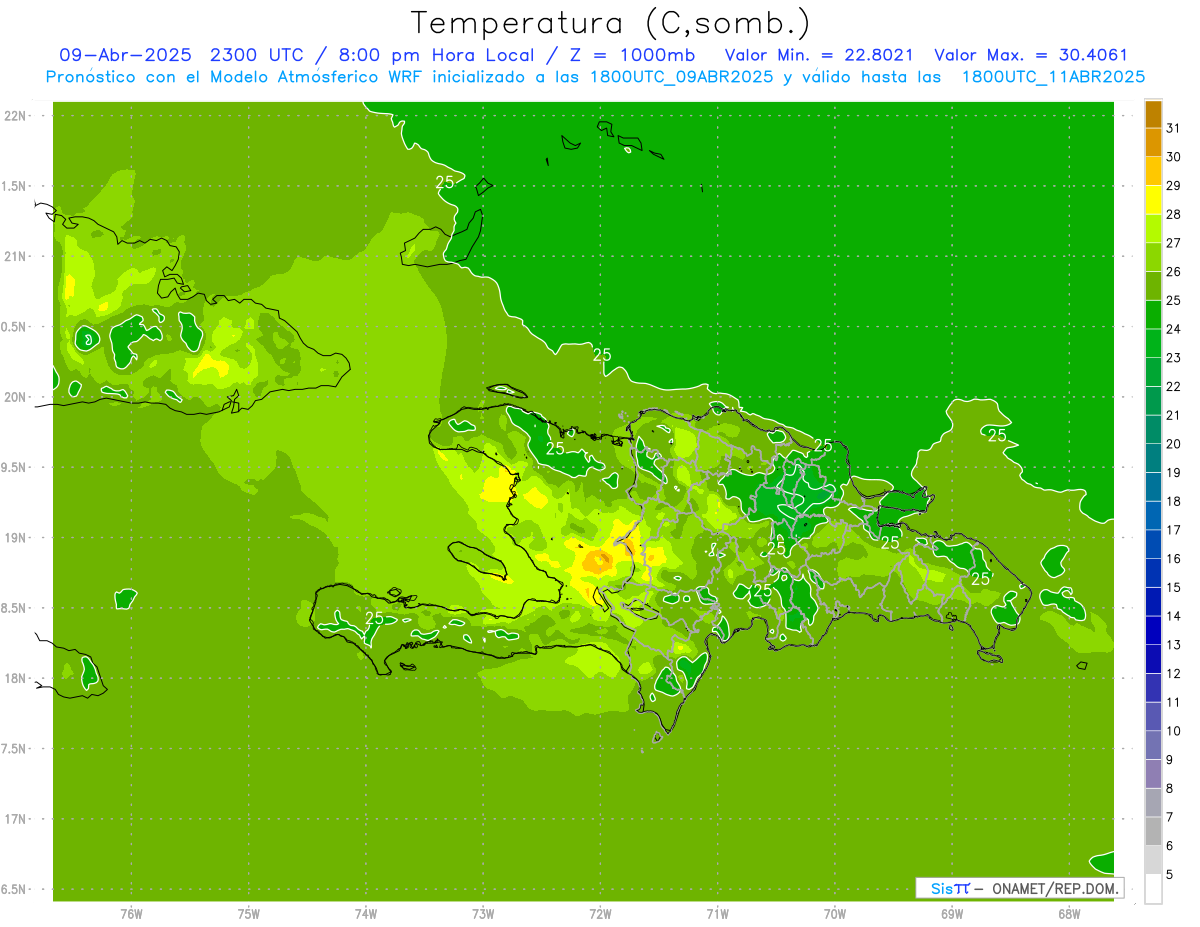Click the legend value "11"
The image size is (1200, 927).
[1174, 702]
